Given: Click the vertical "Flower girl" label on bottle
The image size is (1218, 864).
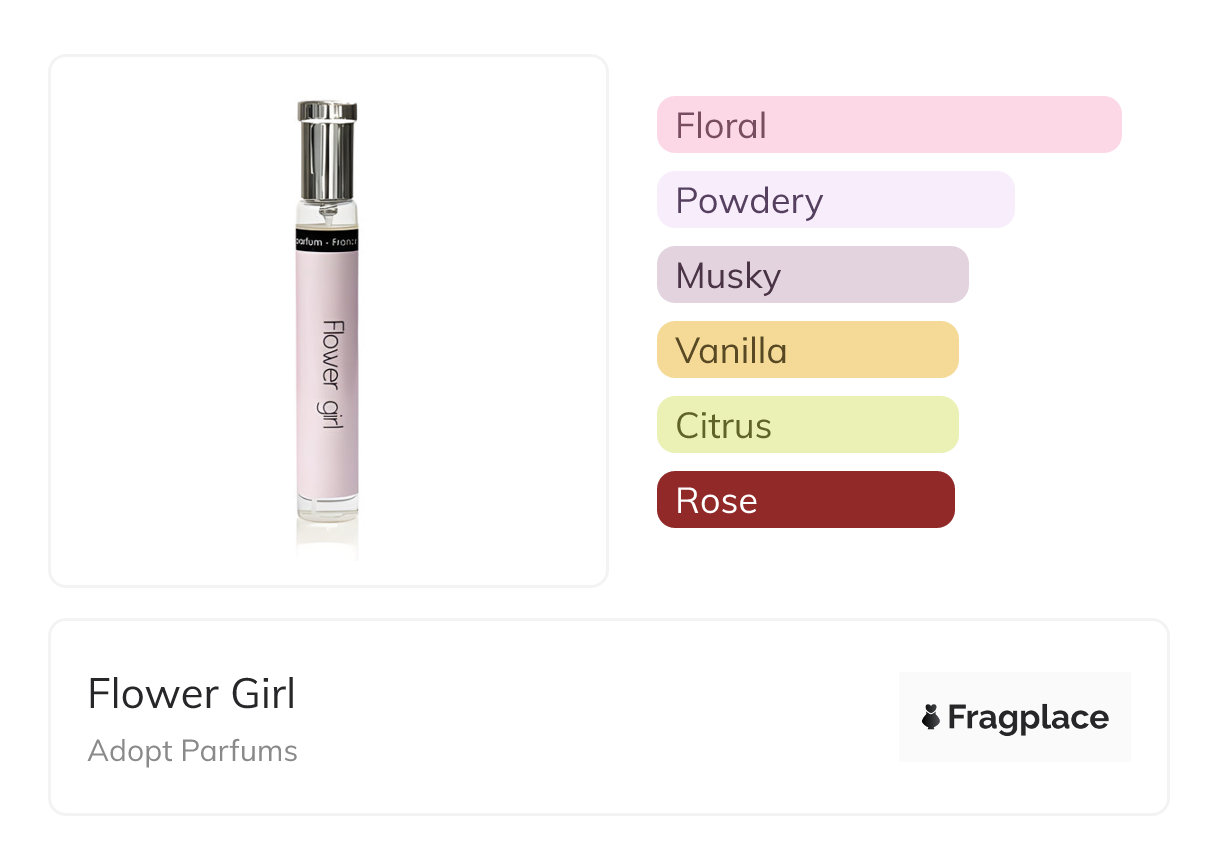Looking at the screenshot, I should pos(332,375).
